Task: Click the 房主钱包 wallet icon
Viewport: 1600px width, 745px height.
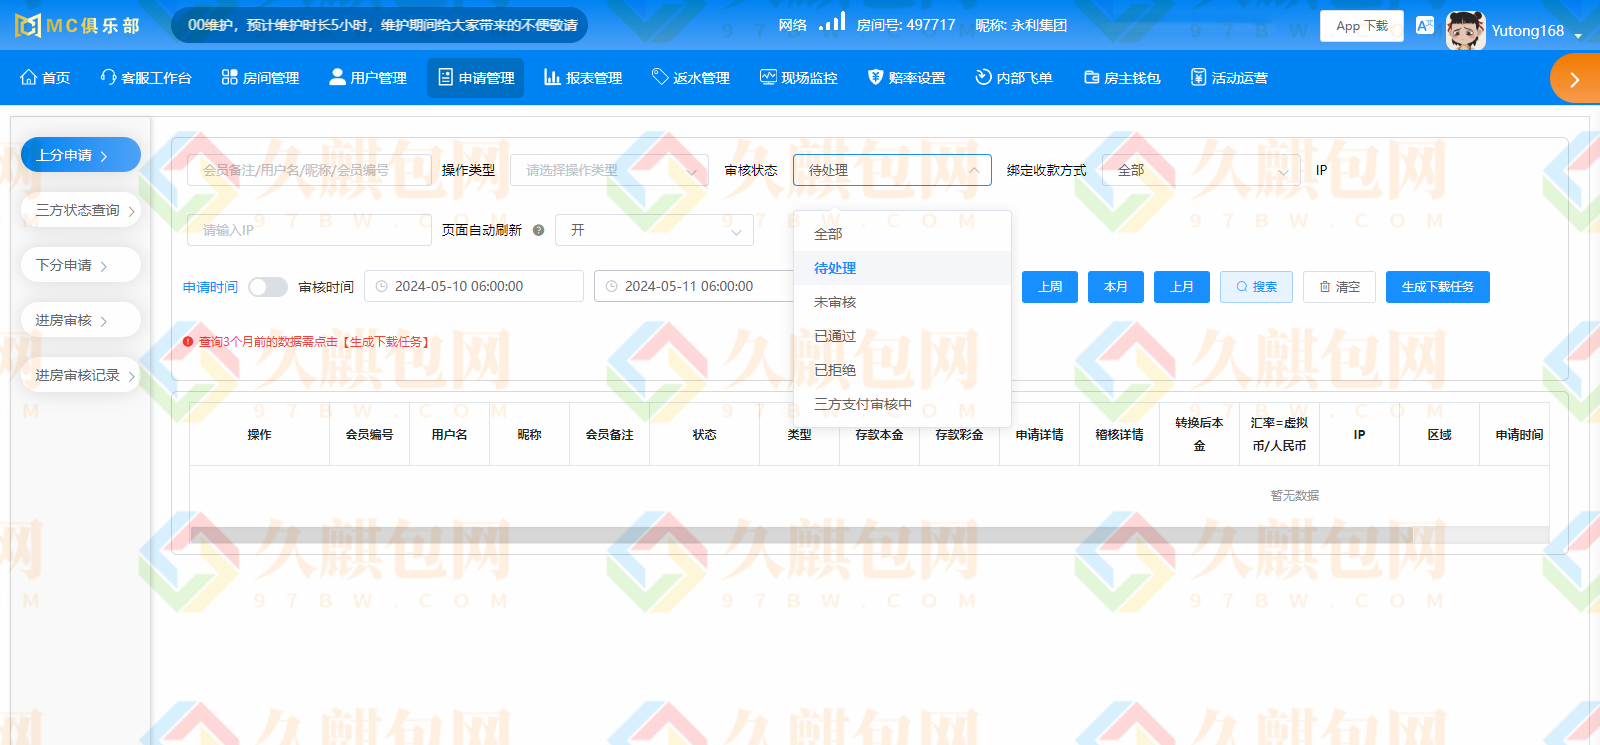Action: (x=1092, y=77)
